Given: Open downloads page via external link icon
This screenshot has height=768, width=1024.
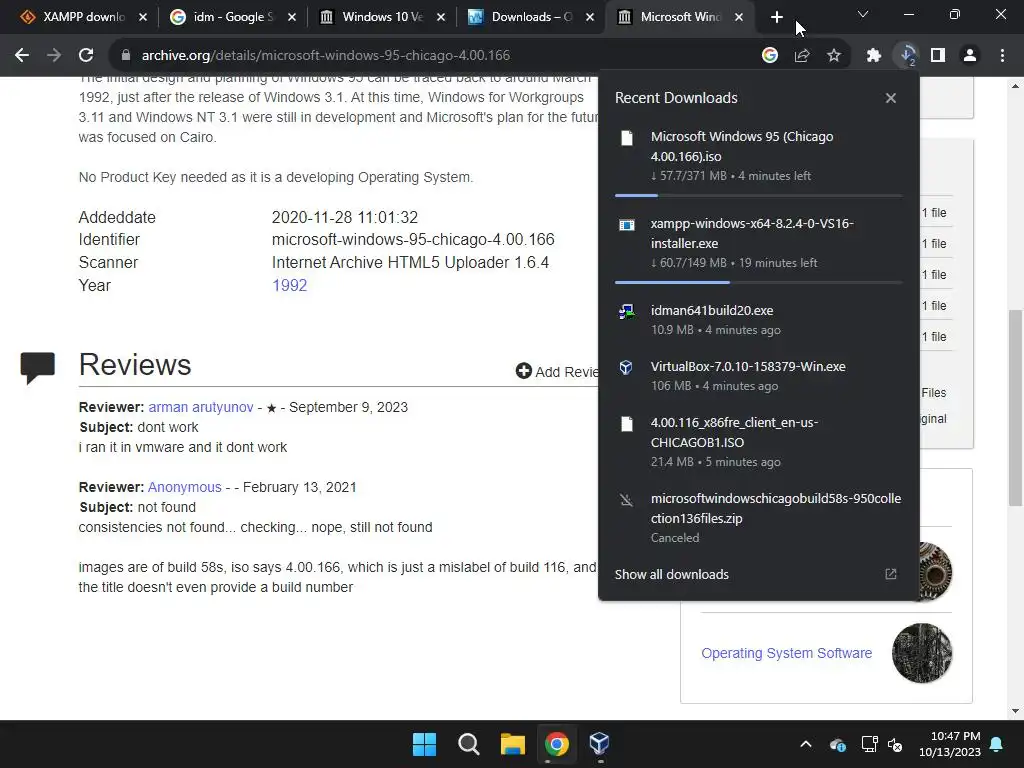Looking at the screenshot, I should (x=891, y=574).
